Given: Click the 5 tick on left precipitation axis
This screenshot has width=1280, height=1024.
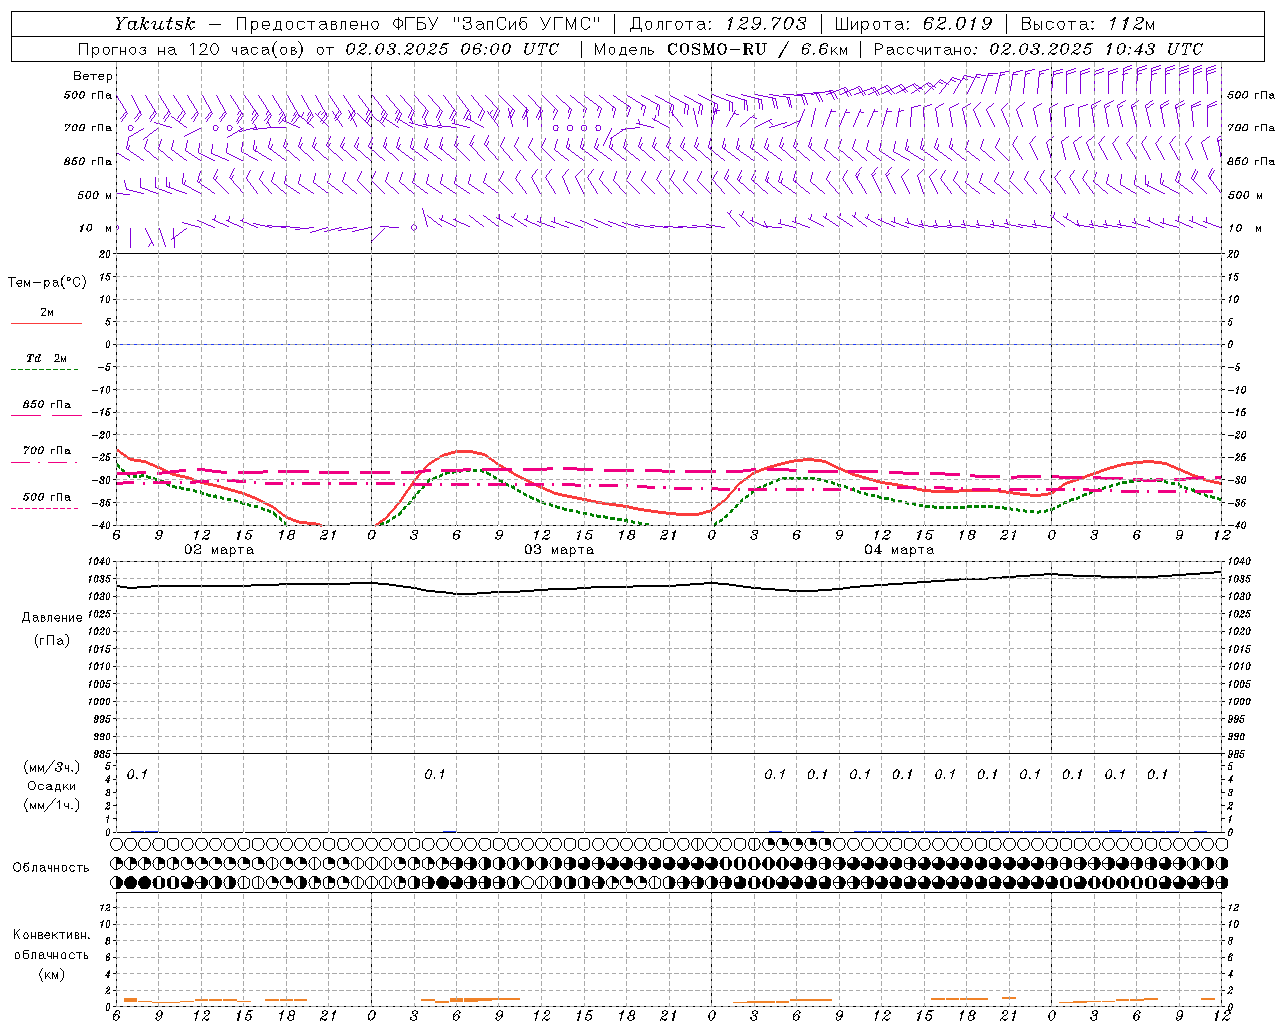Looking at the screenshot, I should tap(109, 766).
